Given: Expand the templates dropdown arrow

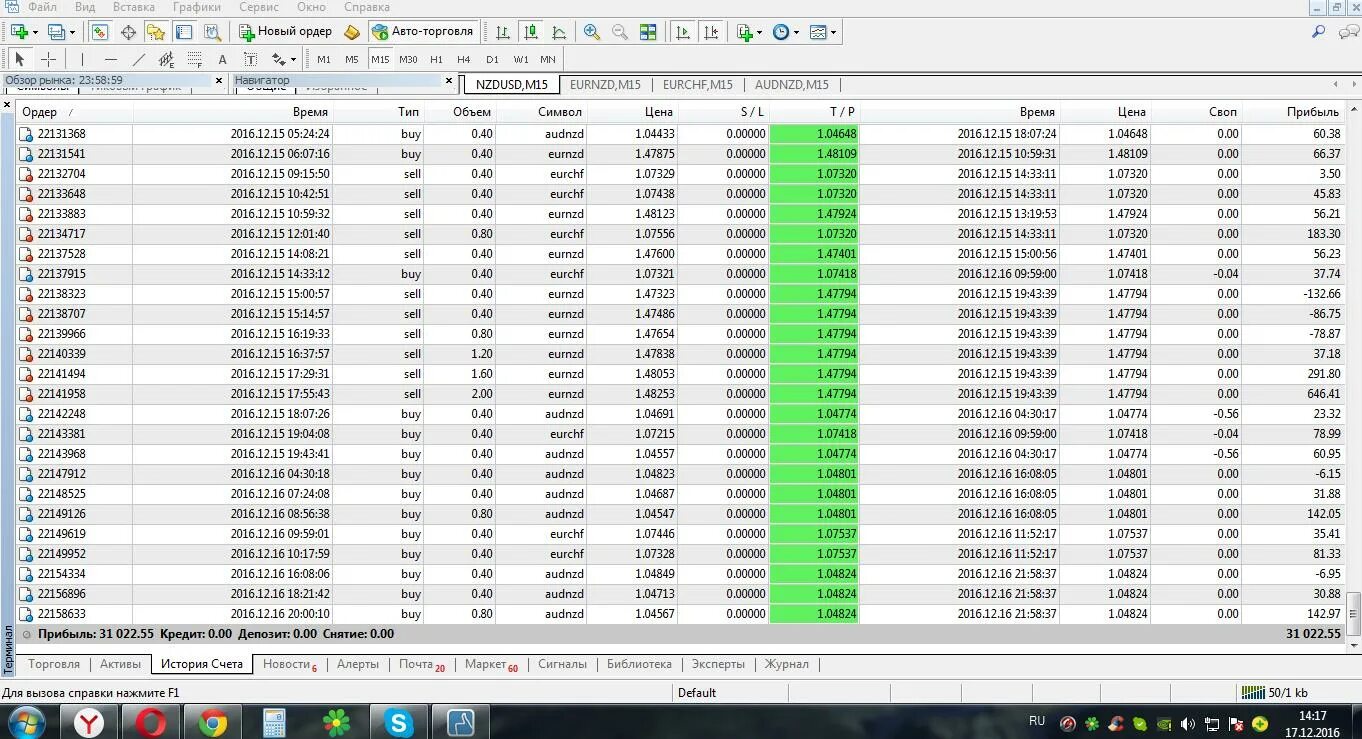Looking at the screenshot, I should click(833, 32).
